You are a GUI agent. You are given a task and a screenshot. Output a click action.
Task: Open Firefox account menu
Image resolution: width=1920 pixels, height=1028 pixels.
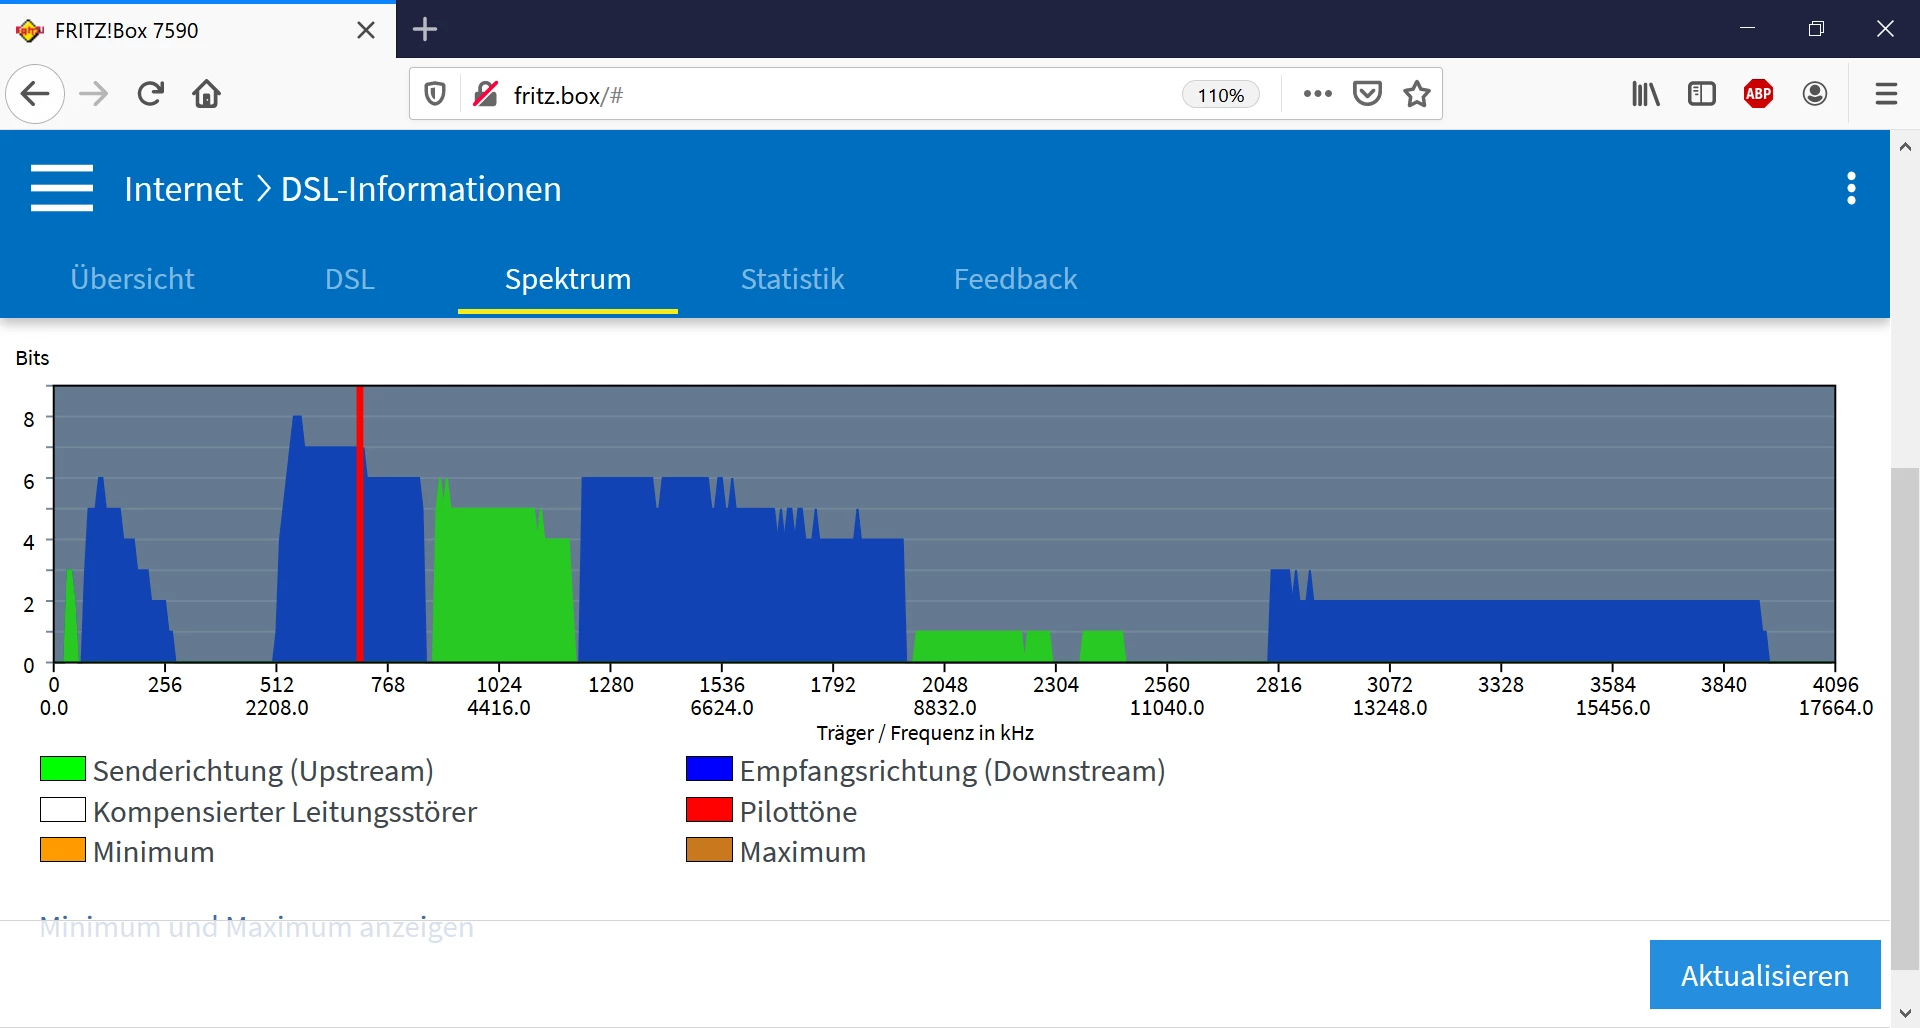(1815, 94)
